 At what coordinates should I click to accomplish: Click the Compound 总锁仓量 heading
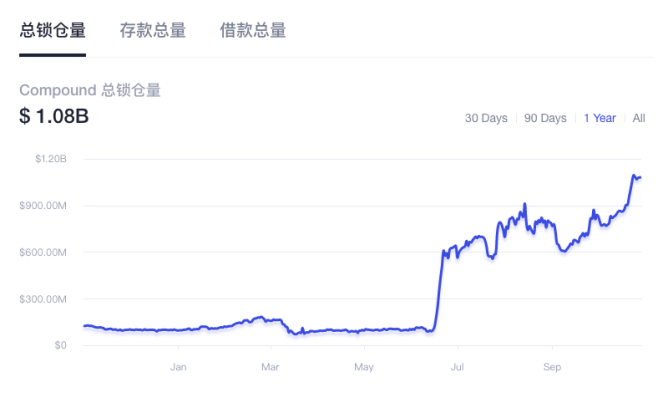(x=90, y=90)
